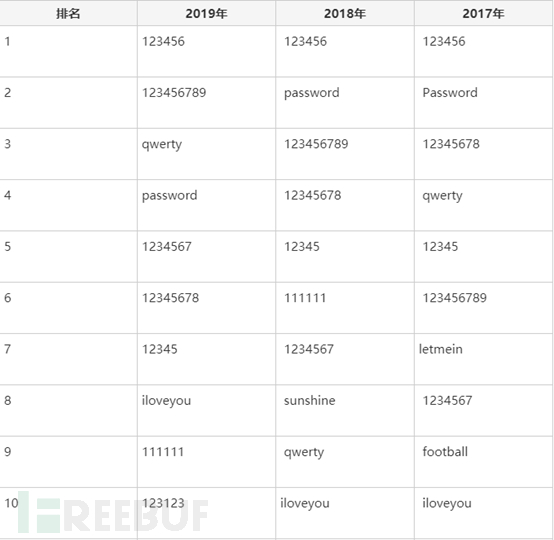
Task: Select the 2019年 column header
Action: tap(206, 13)
